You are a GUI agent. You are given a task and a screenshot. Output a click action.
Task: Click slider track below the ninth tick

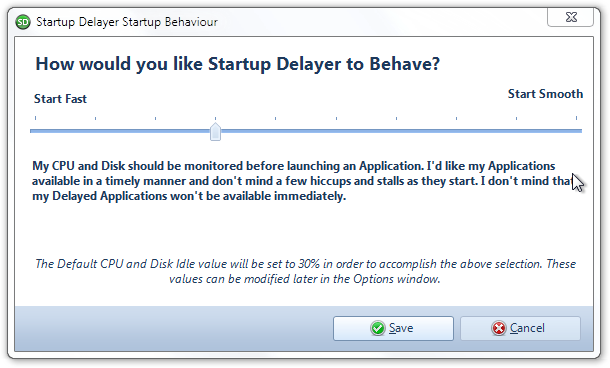pyautogui.click(x=516, y=131)
